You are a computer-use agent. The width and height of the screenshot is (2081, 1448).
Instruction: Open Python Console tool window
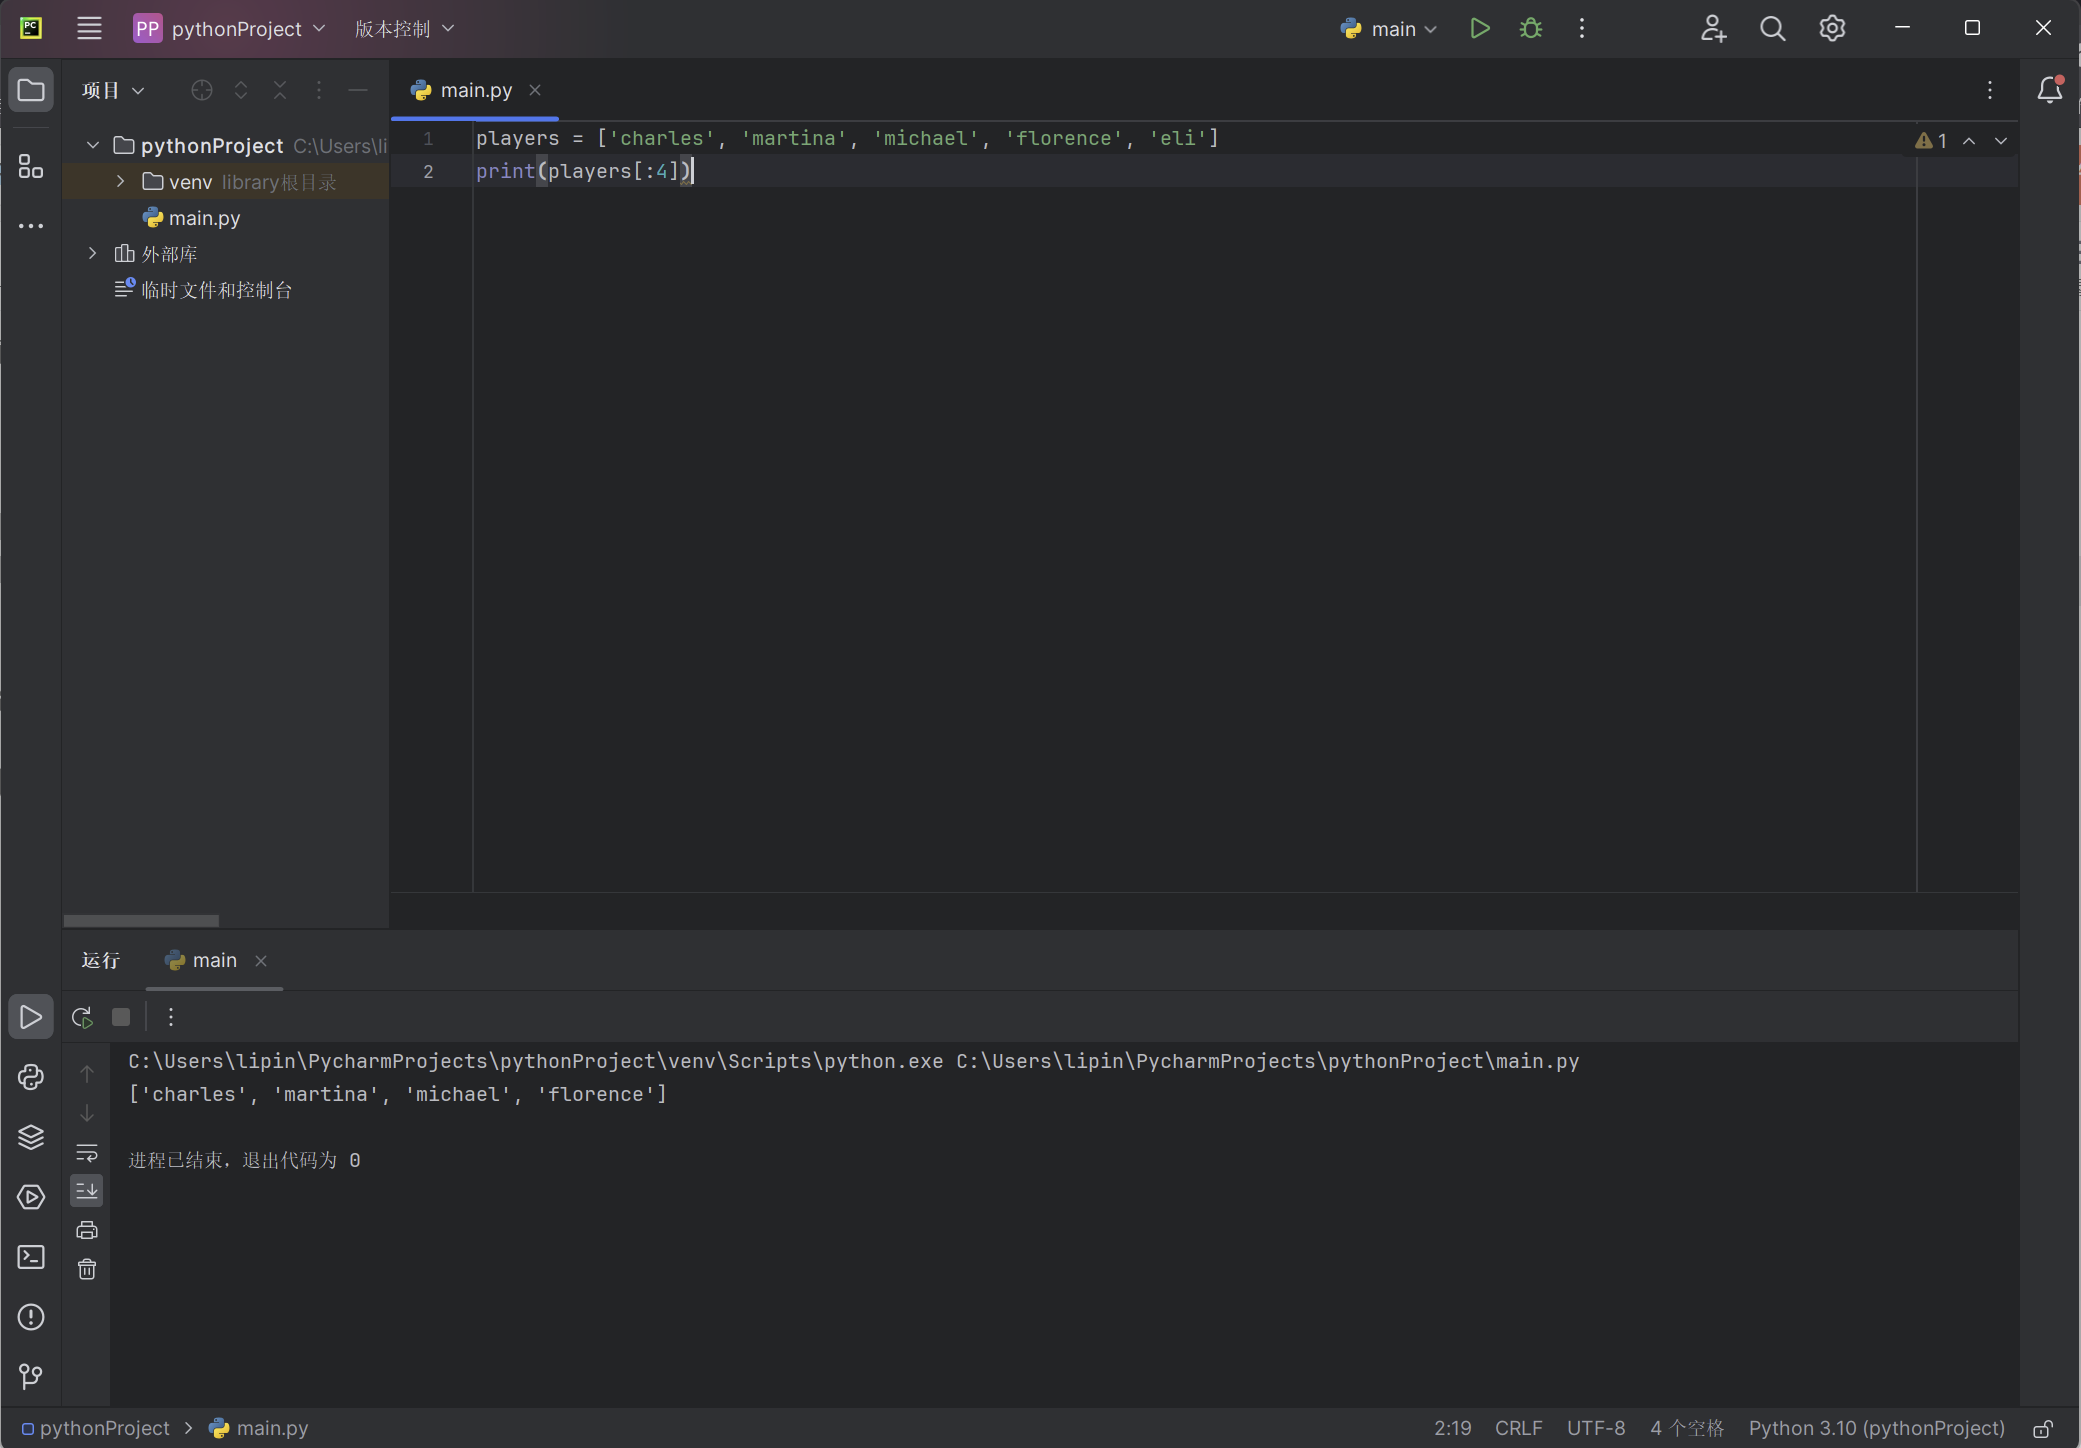pyautogui.click(x=31, y=1077)
